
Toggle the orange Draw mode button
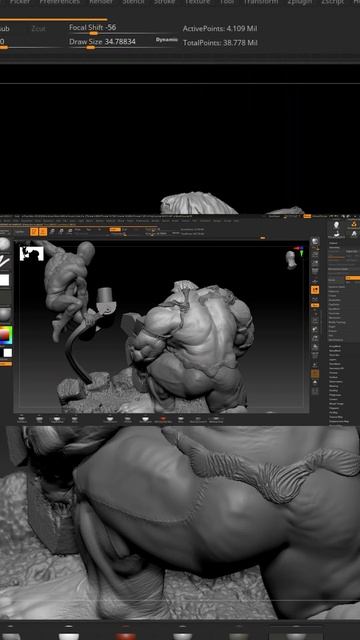[x=43, y=231]
